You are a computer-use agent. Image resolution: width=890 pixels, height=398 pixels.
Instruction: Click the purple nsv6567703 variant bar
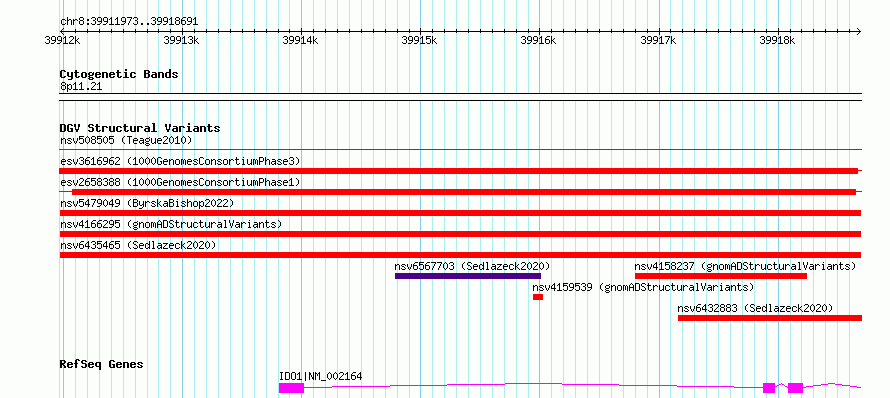(468, 276)
